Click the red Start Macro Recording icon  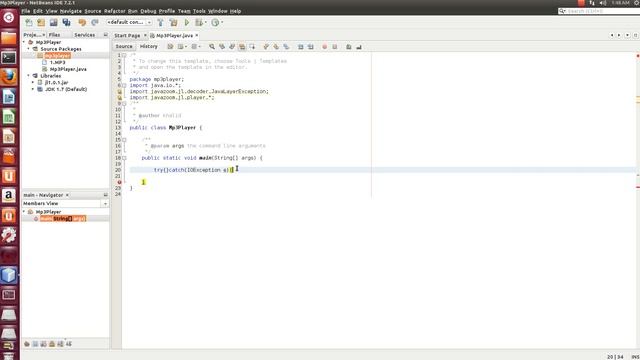click(324, 47)
